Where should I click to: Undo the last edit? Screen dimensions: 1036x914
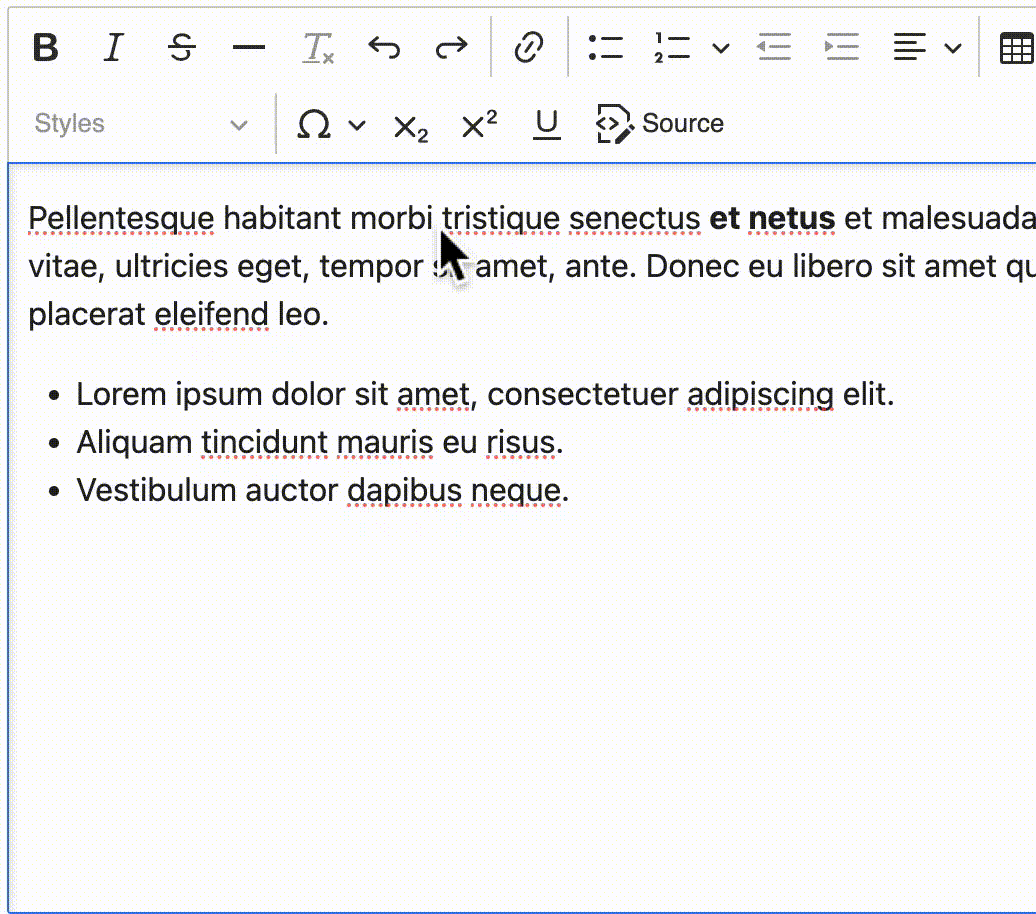pos(384,47)
